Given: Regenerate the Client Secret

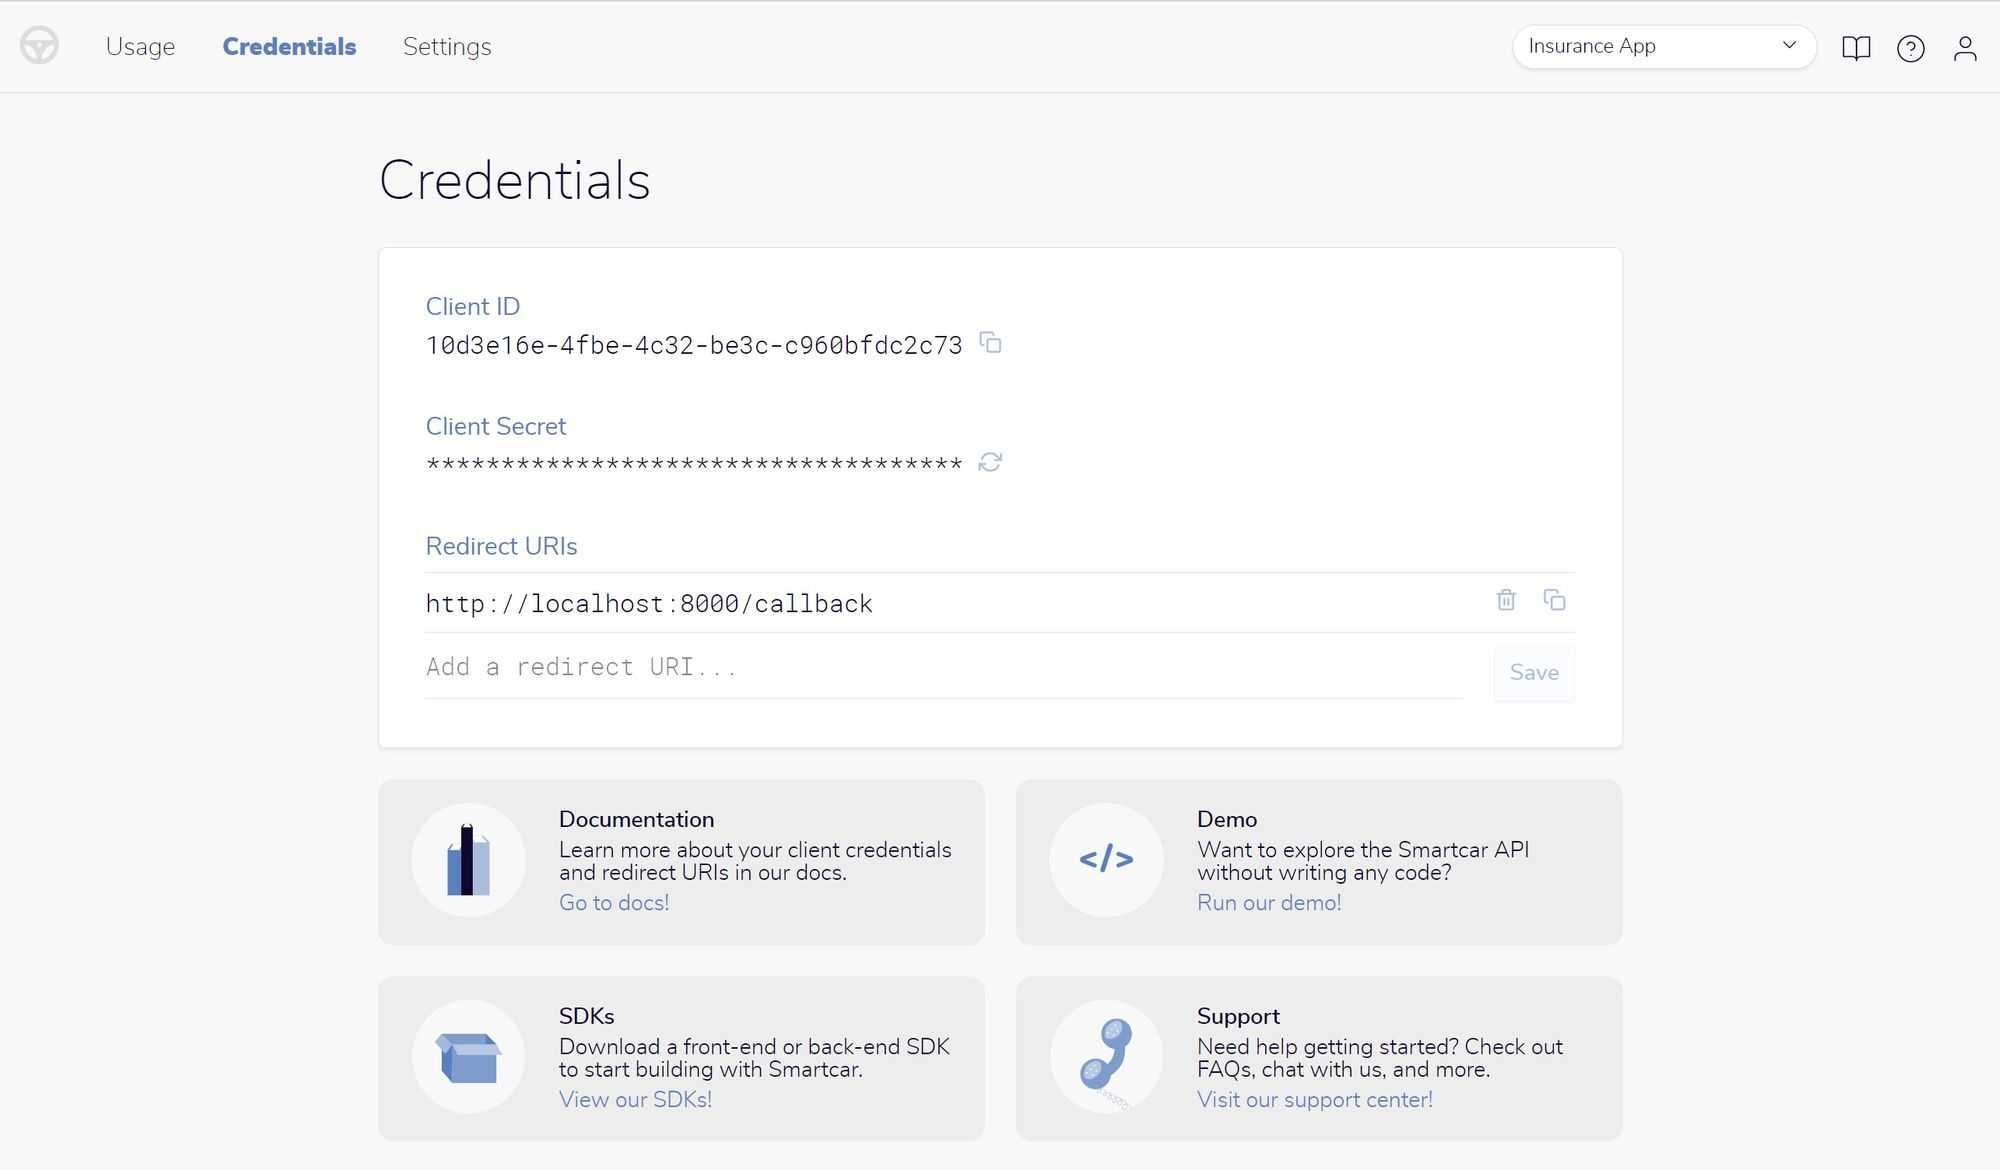Looking at the screenshot, I should (x=990, y=462).
